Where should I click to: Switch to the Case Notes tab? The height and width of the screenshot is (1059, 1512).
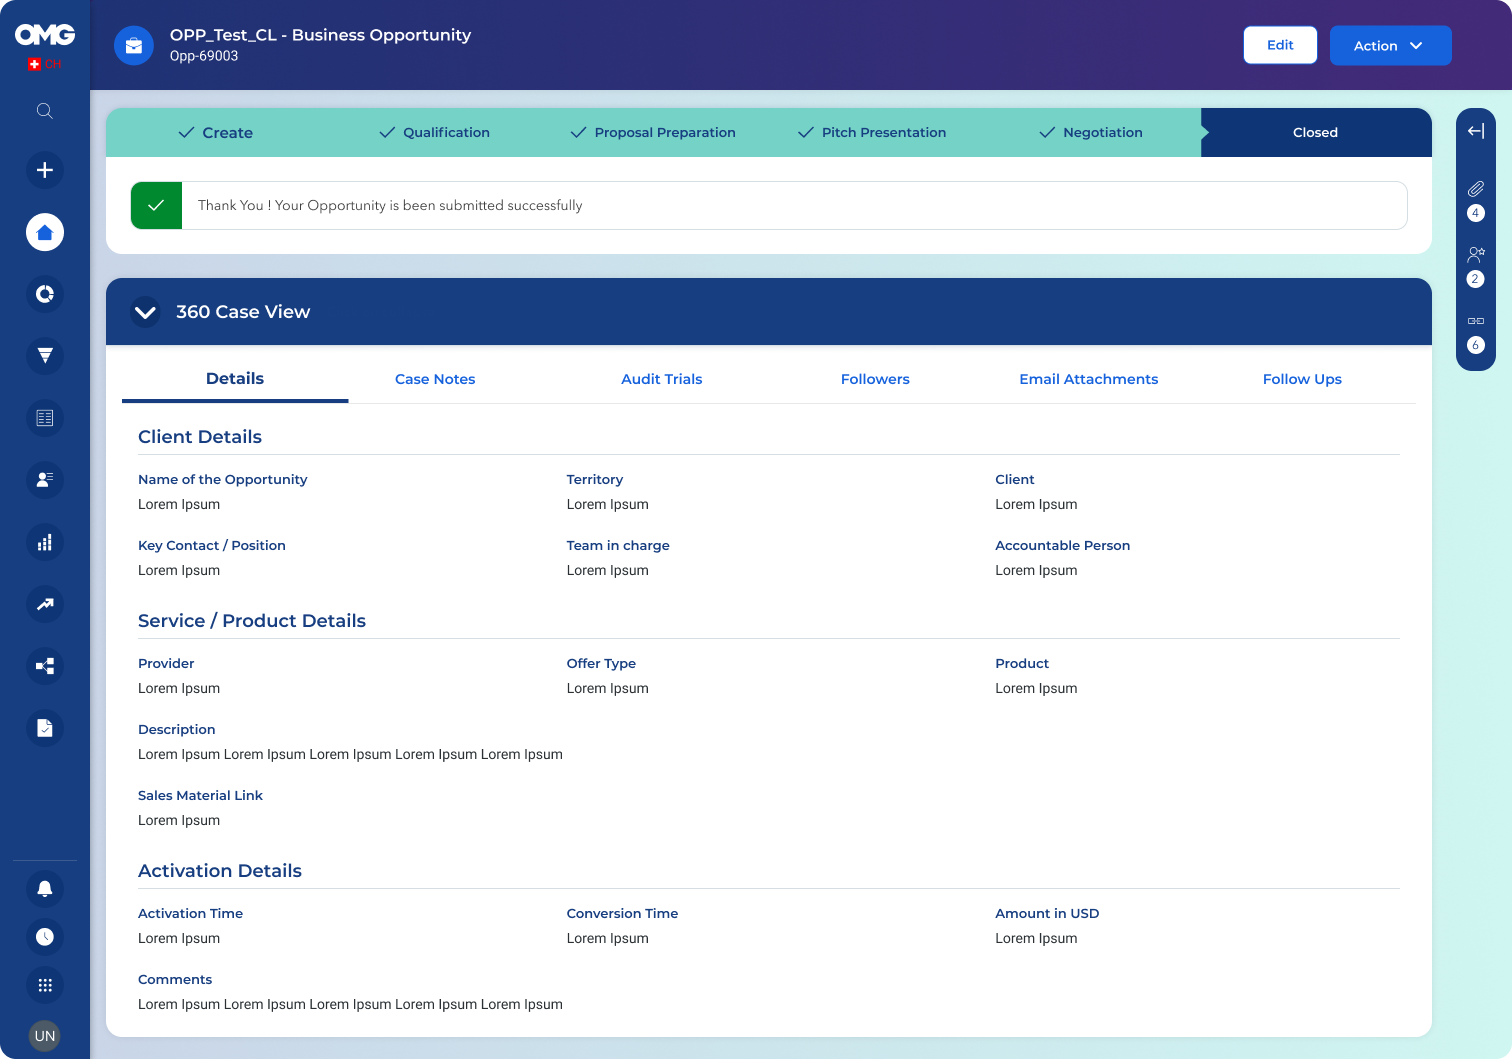[435, 379]
